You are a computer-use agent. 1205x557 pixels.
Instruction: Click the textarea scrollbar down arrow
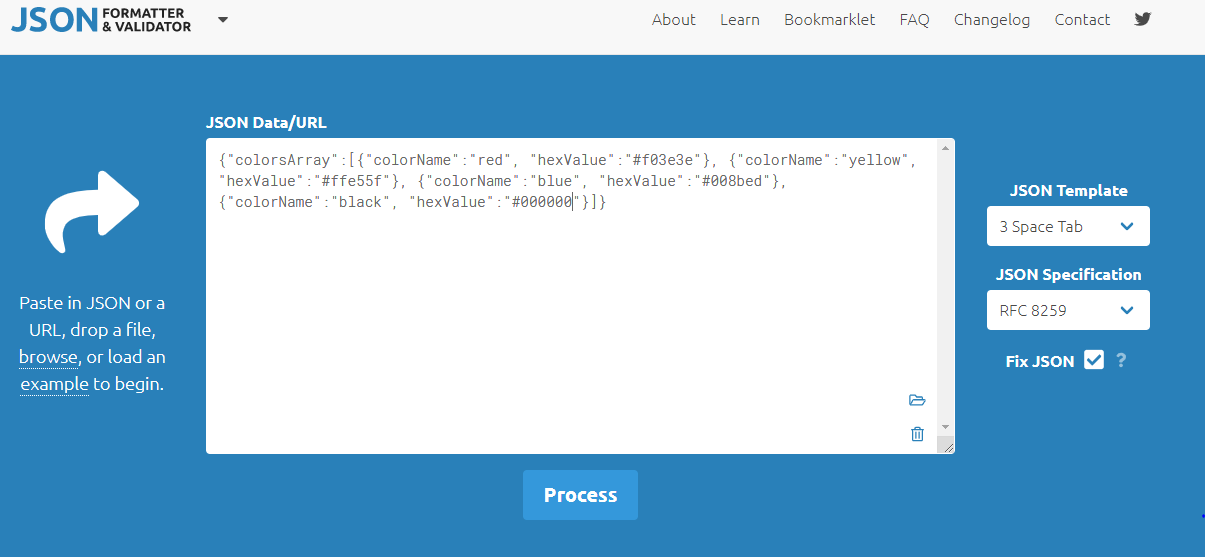coord(946,427)
